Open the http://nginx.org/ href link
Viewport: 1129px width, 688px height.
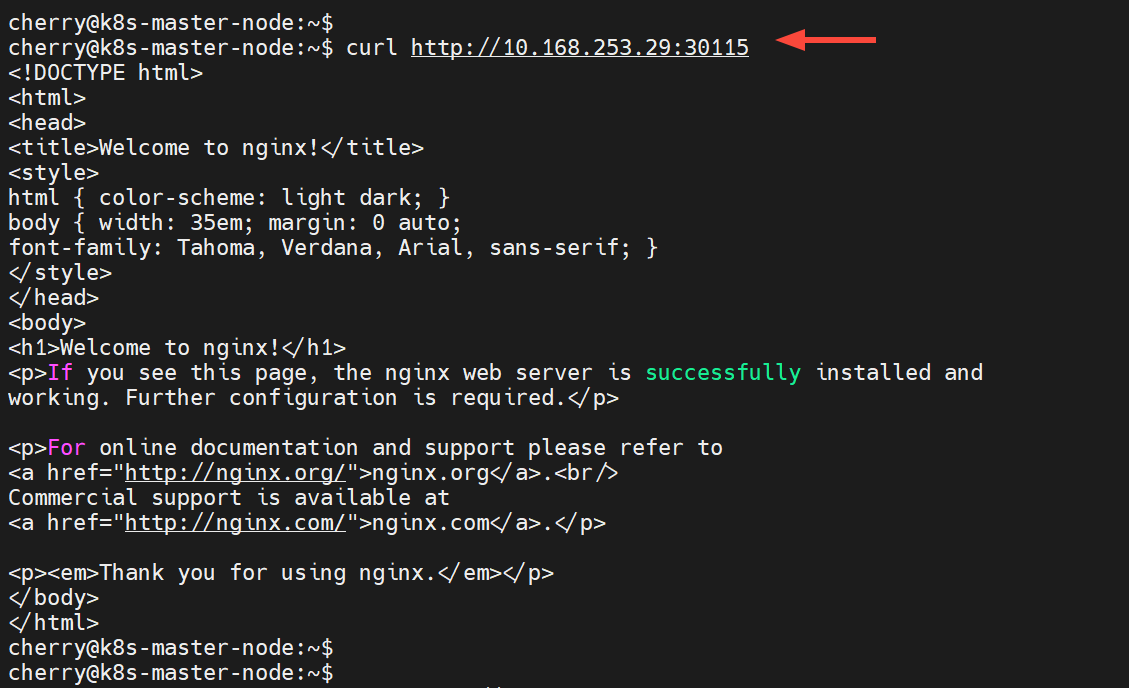235,472
